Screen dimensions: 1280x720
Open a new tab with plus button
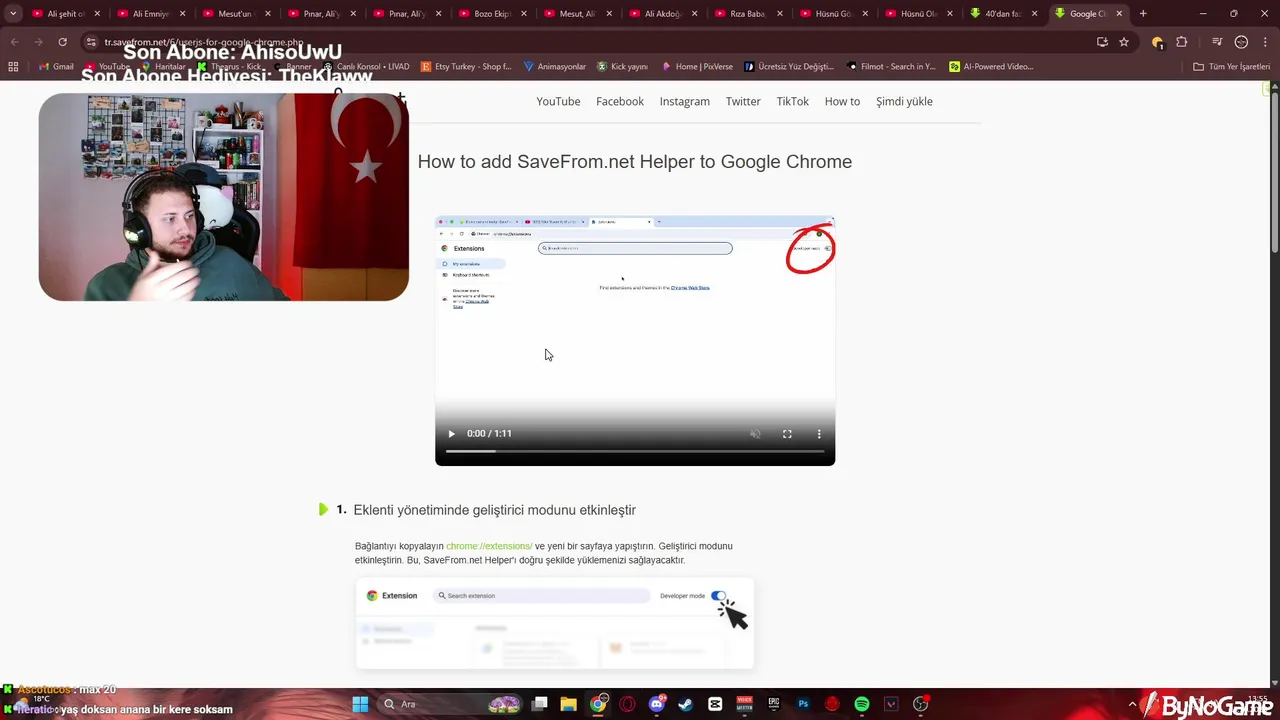[x=1143, y=14]
